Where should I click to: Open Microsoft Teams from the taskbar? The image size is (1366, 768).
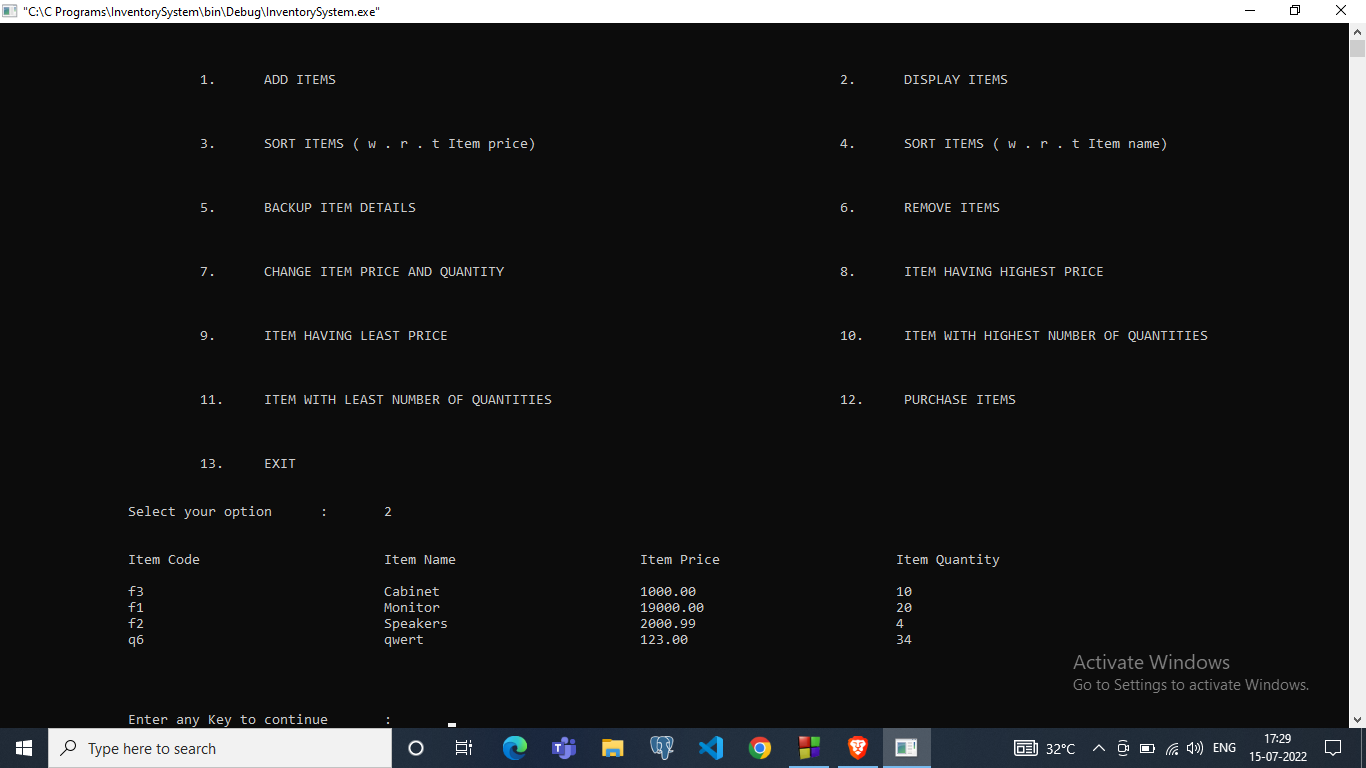point(563,747)
